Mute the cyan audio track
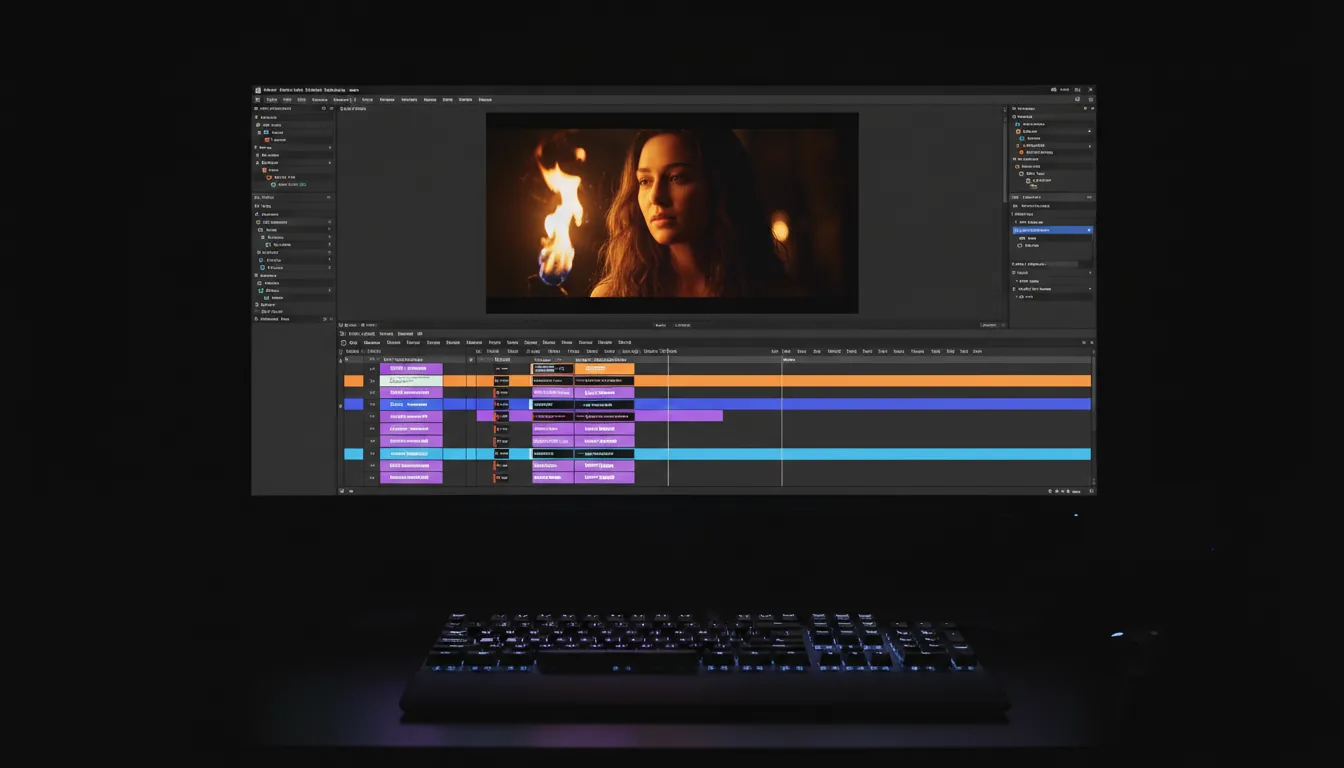The width and height of the screenshot is (1344, 768). click(x=352, y=453)
